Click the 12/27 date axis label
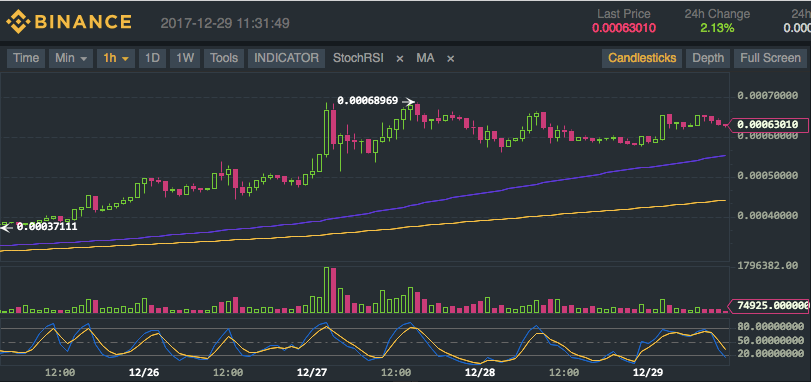The height and width of the screenshot is (382, 811). [312, 372]
